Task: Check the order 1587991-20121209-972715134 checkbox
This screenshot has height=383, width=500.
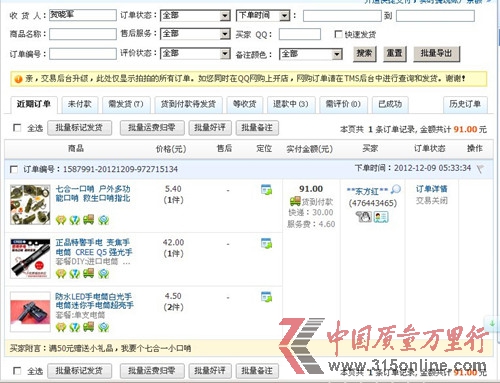Action: [14, 169]
